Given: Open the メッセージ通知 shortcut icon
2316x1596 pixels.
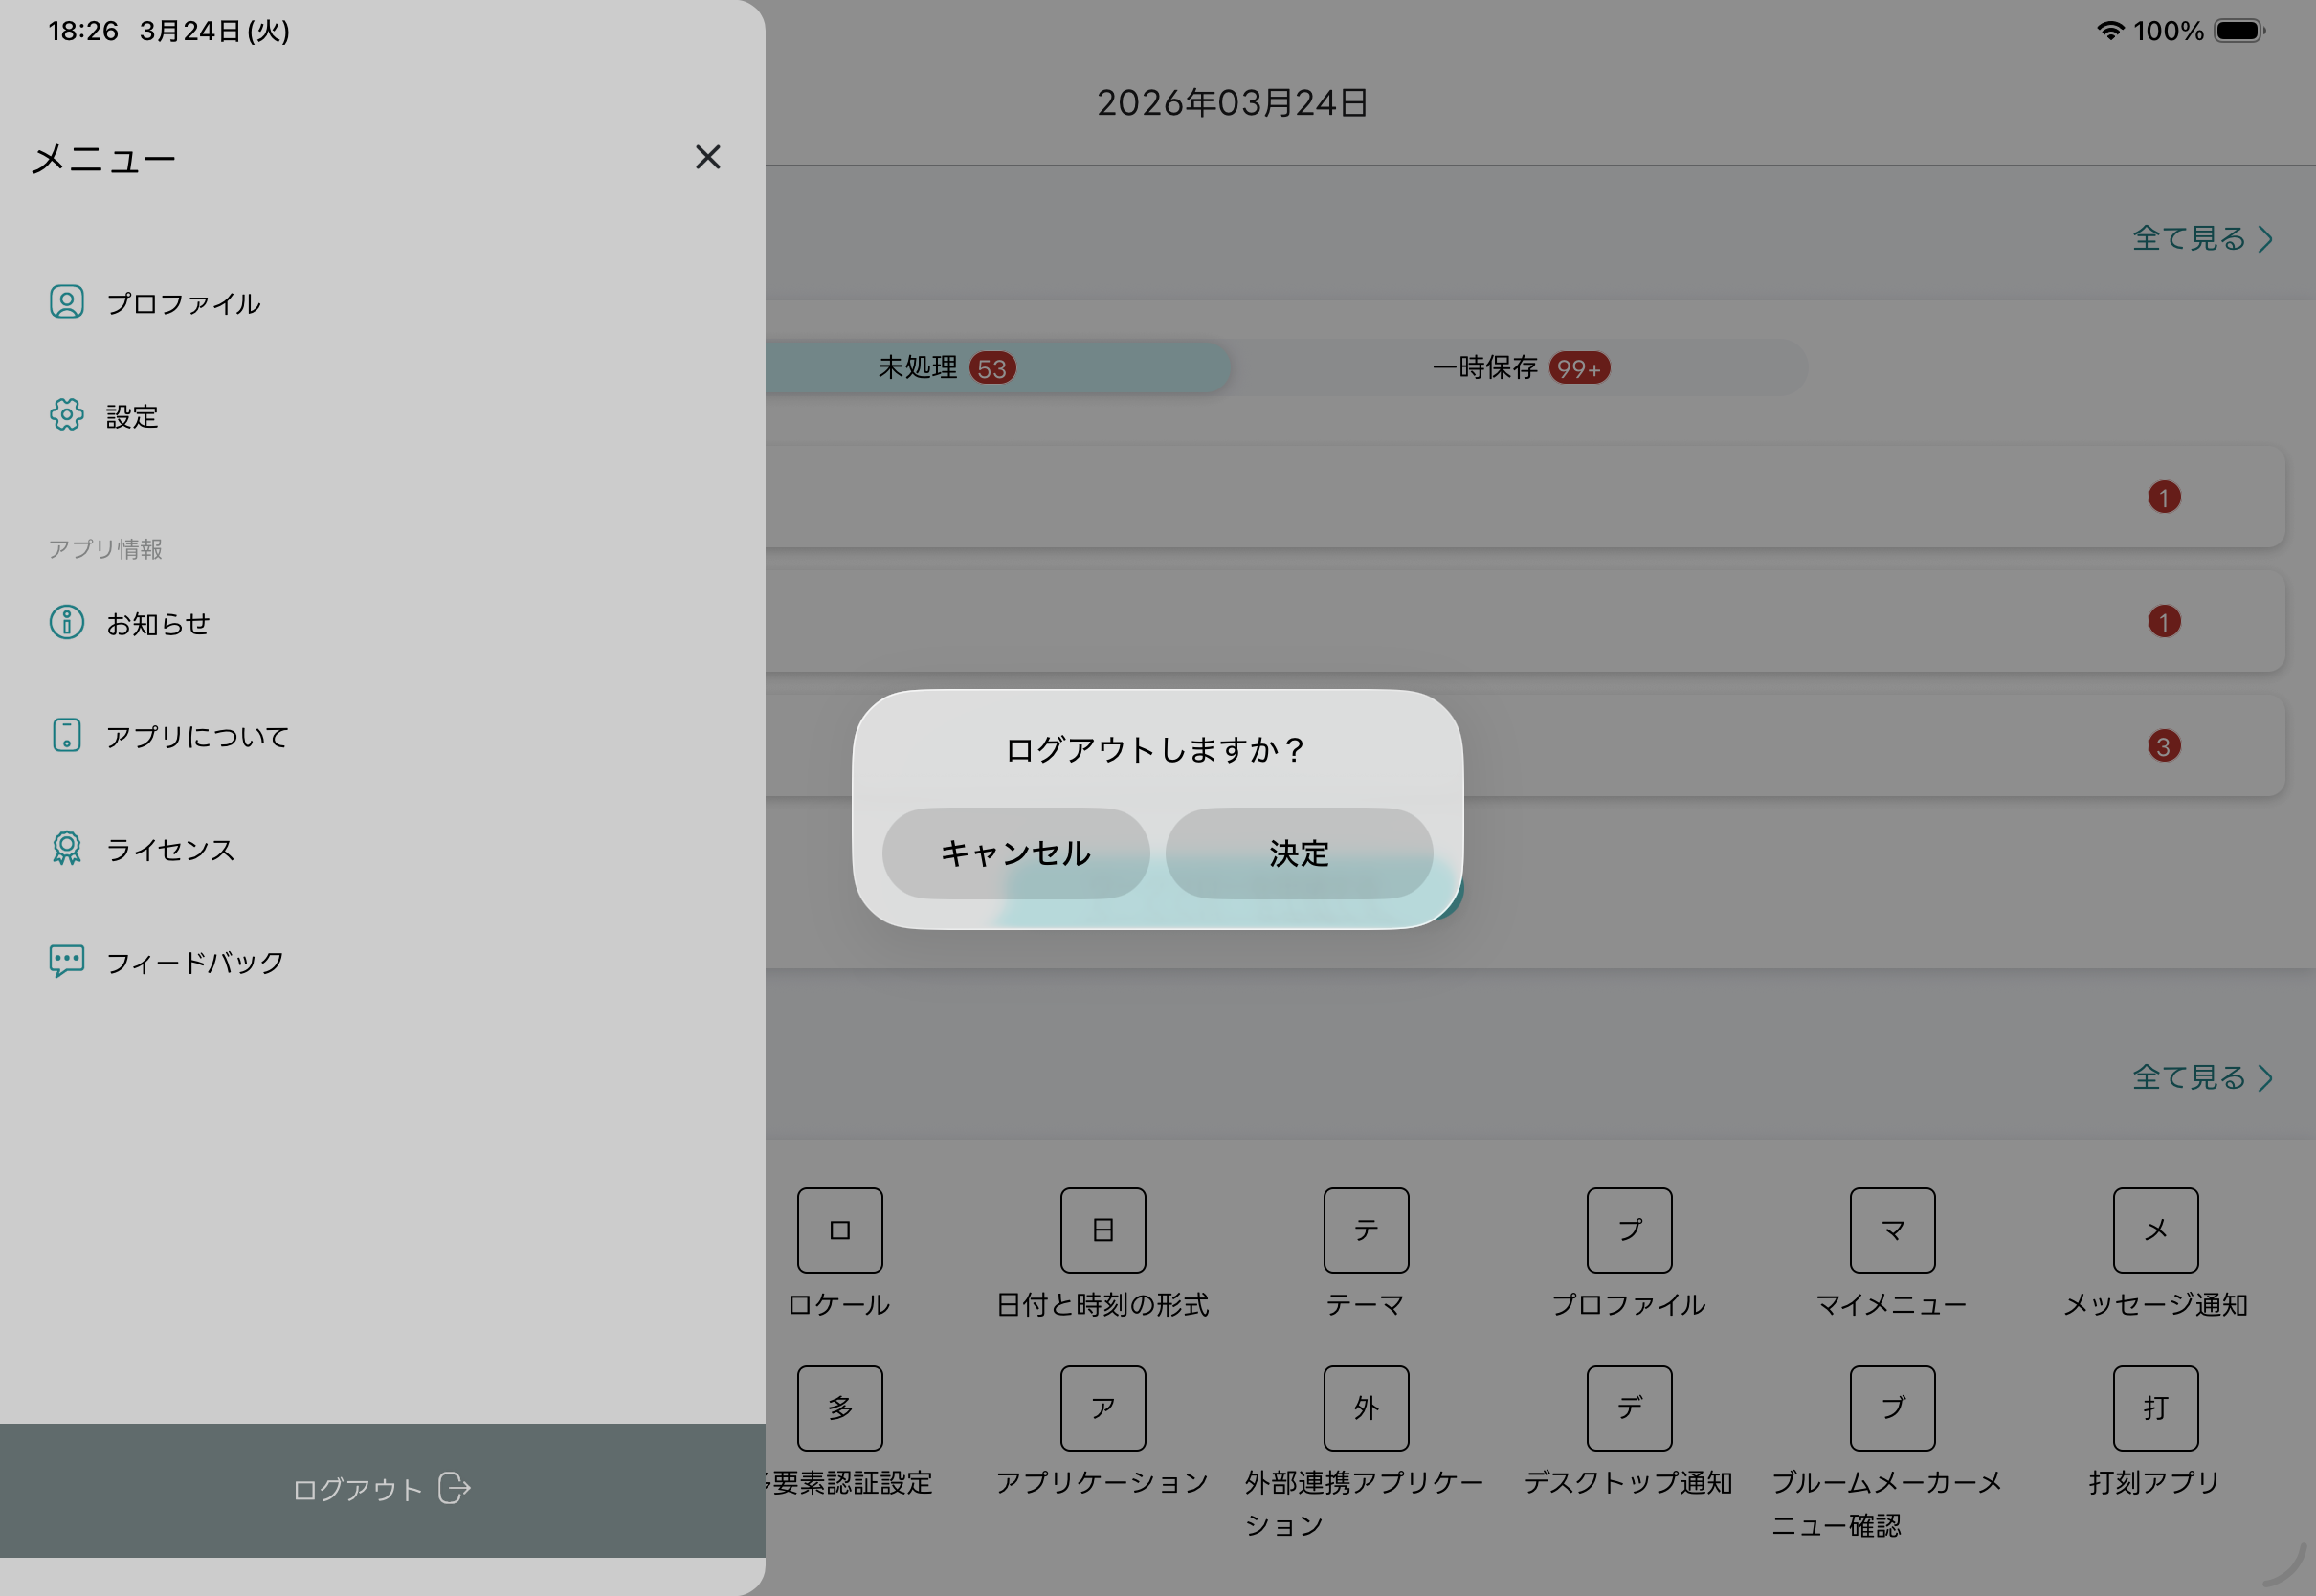Looking at the screenshot, I should [x=2154, y=1230].
